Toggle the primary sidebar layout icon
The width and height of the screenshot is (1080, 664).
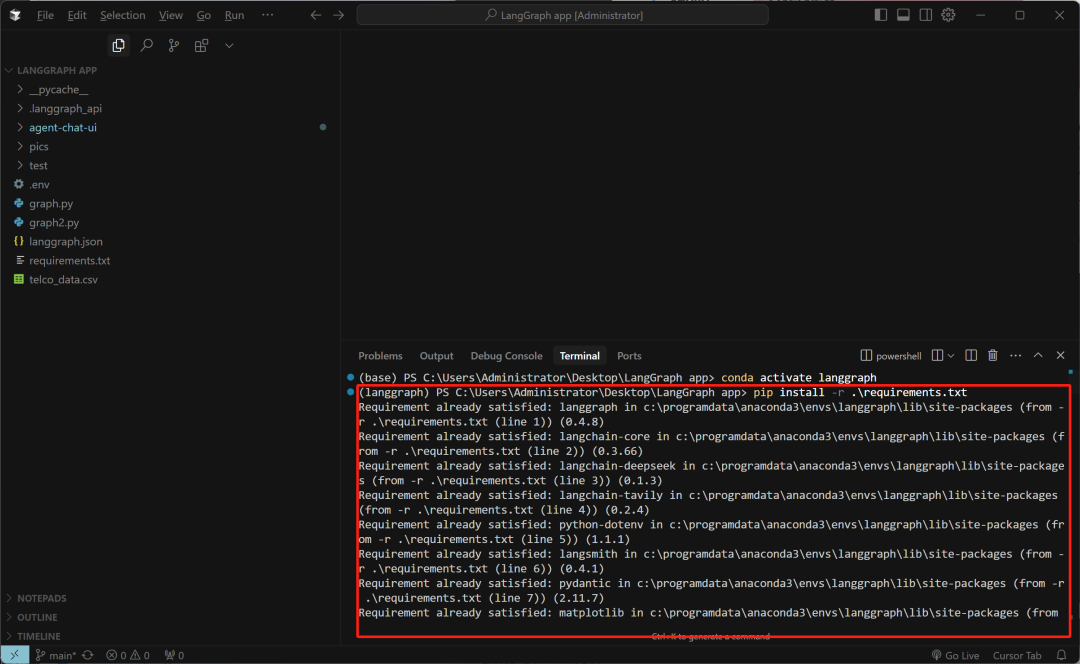[880, 14]
